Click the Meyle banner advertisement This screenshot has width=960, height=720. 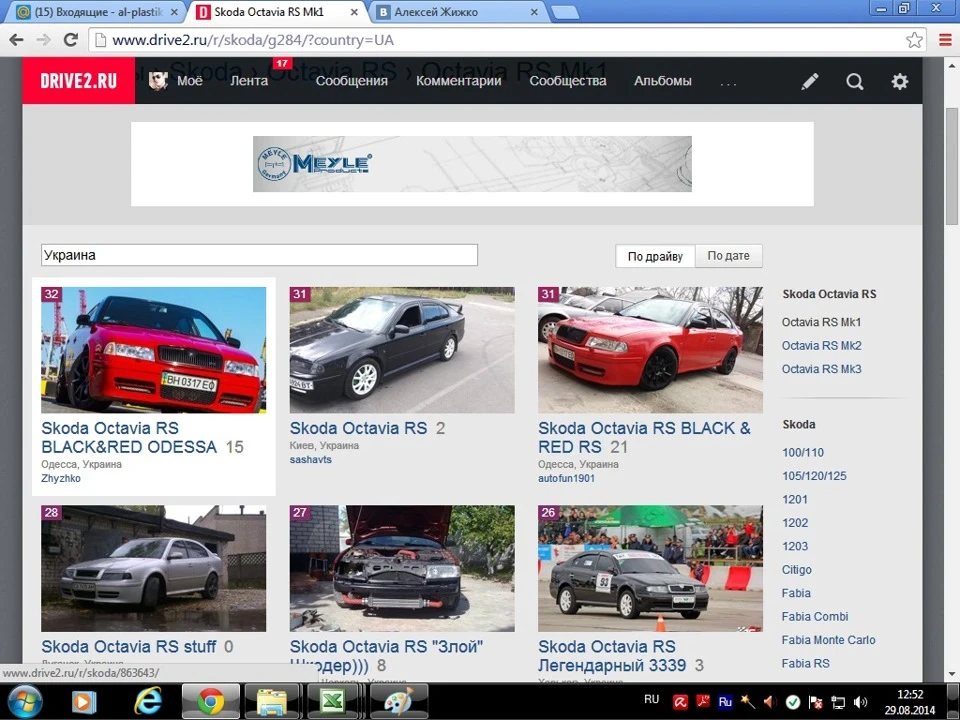472,164
